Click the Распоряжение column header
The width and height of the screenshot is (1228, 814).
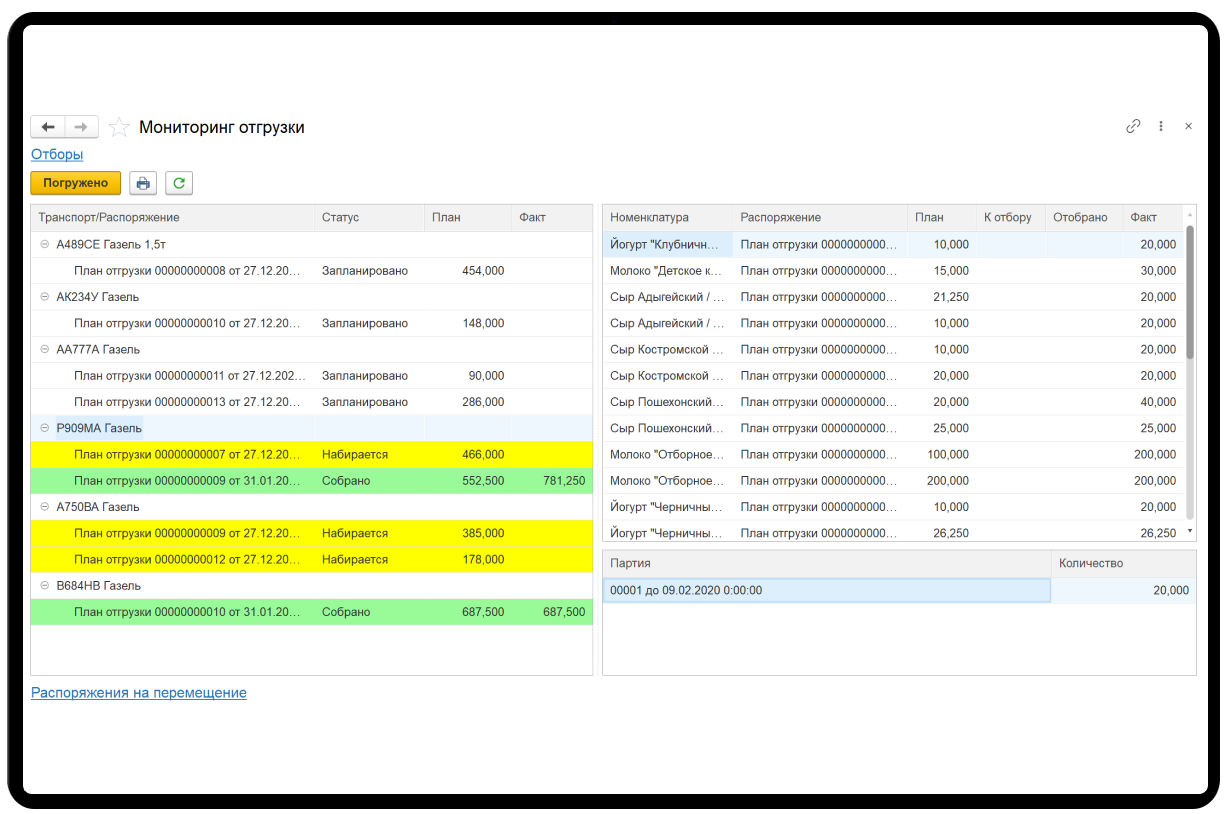[820, 217]
